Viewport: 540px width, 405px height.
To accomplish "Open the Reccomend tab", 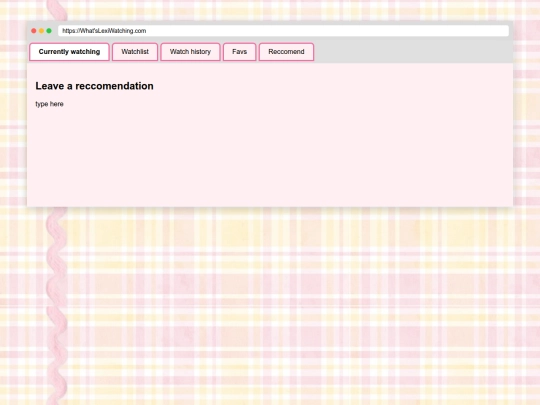I will [x=286, y=52].
